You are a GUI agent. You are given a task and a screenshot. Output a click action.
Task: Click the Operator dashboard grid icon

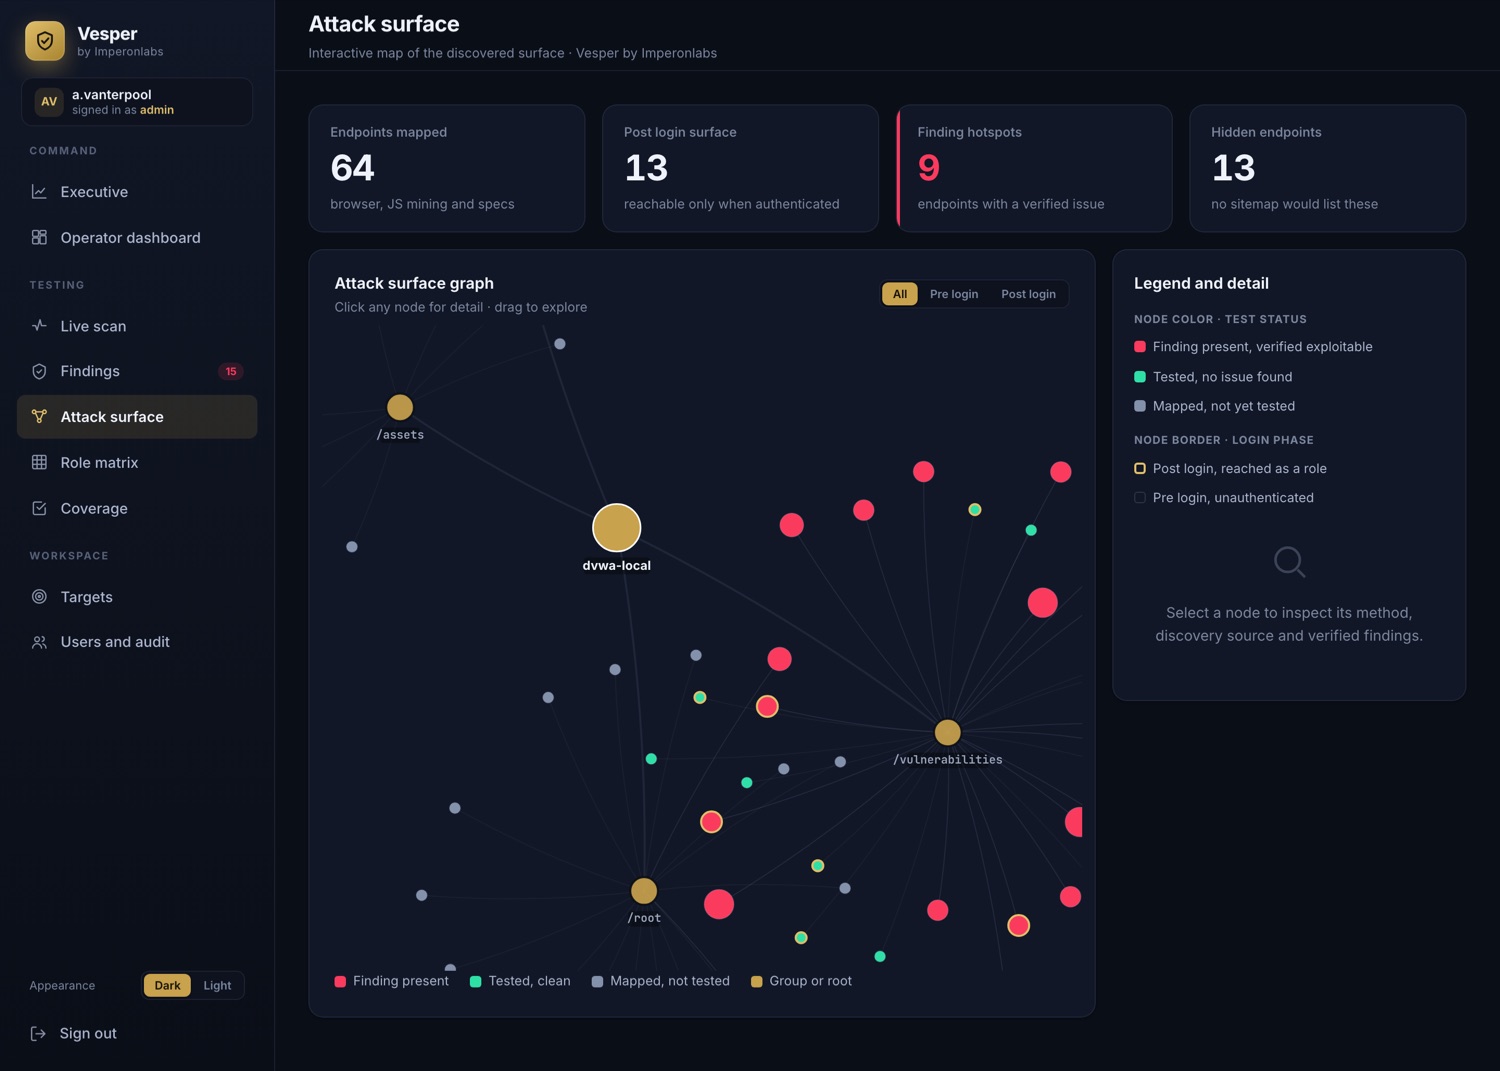(x=39, y=238)
